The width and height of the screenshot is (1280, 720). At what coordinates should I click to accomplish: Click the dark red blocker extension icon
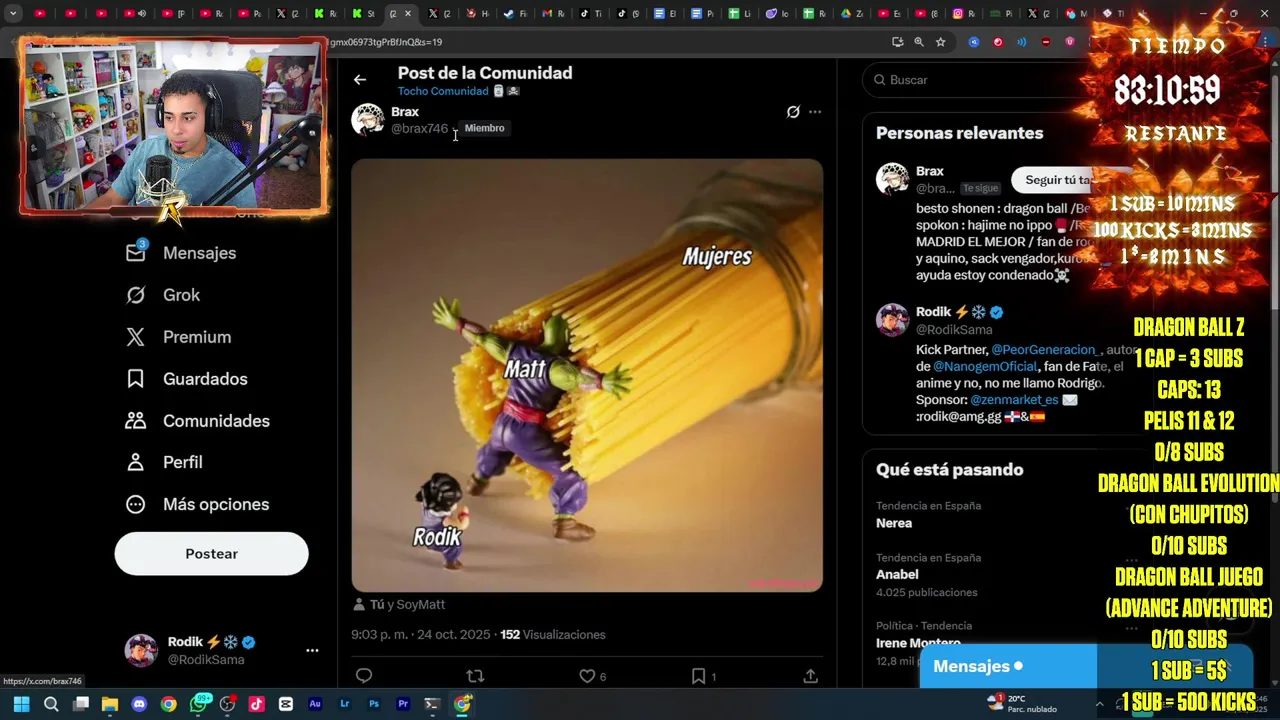click(x=1046, y=42)
